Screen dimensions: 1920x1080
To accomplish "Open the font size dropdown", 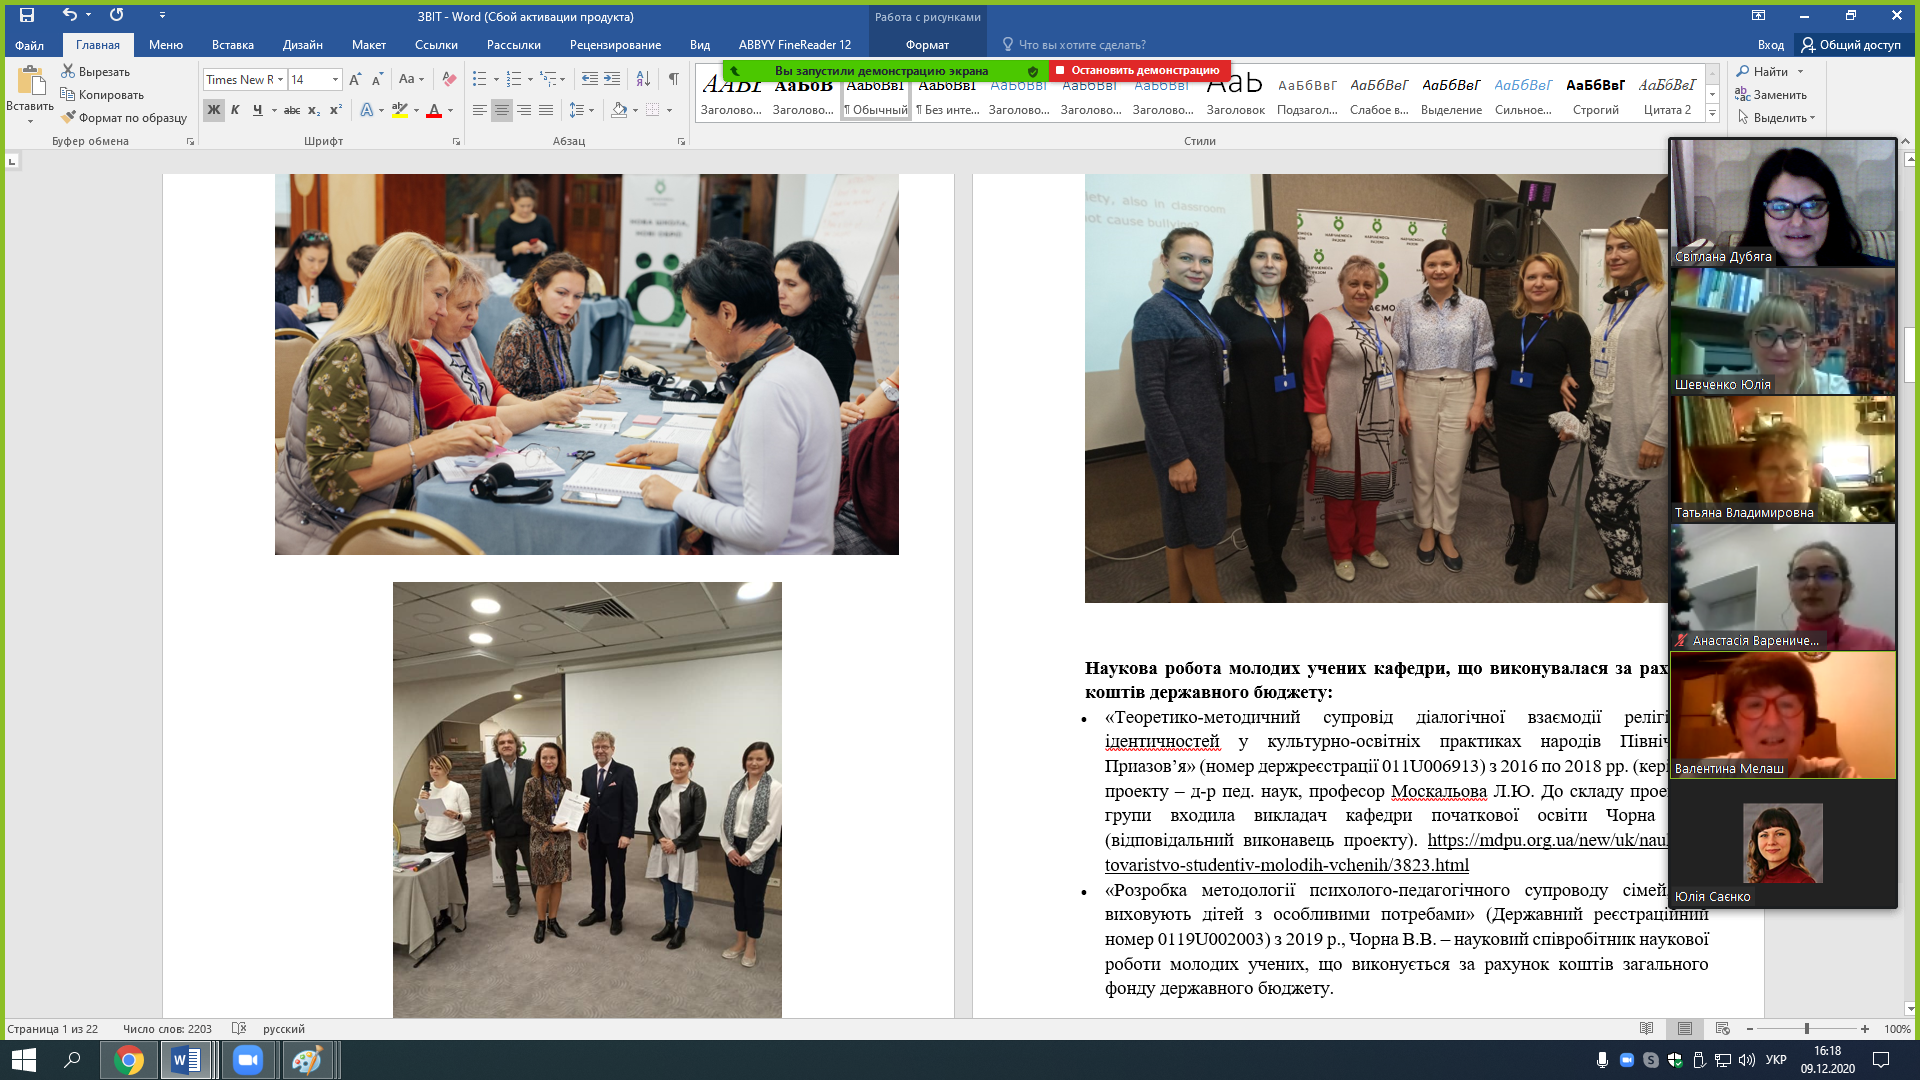I will coord(335,79).
